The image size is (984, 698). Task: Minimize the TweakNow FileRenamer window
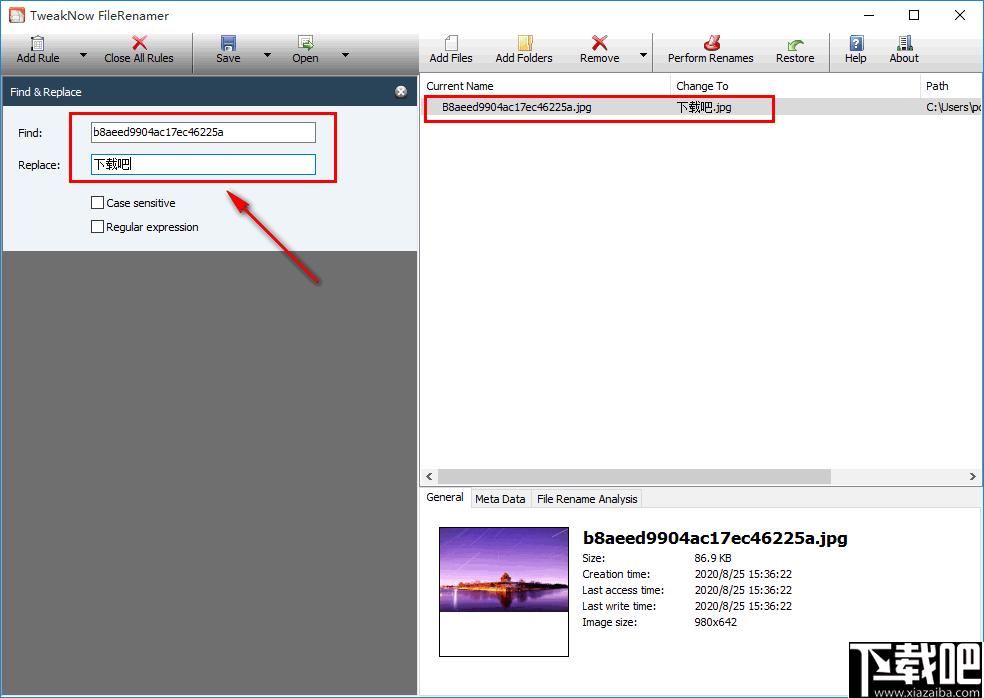coord(869,15)
